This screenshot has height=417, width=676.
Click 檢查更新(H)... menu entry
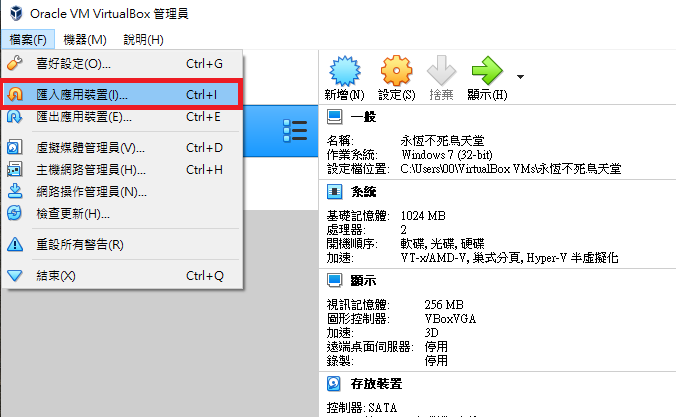tap(122, 213)
